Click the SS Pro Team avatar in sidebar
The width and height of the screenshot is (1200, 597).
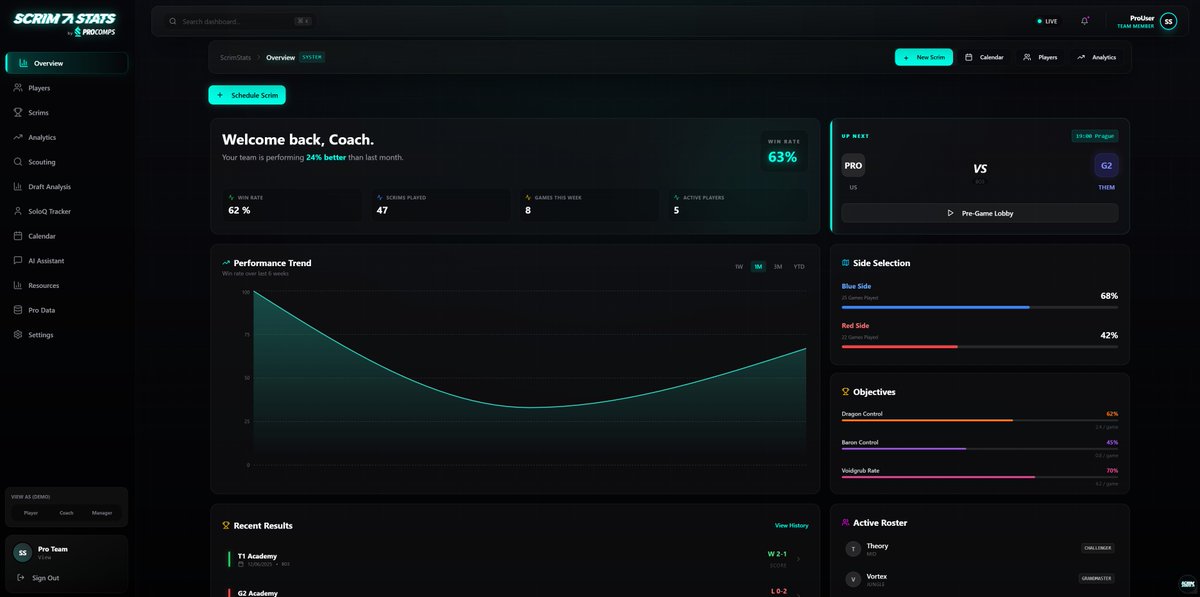[22, 552]
